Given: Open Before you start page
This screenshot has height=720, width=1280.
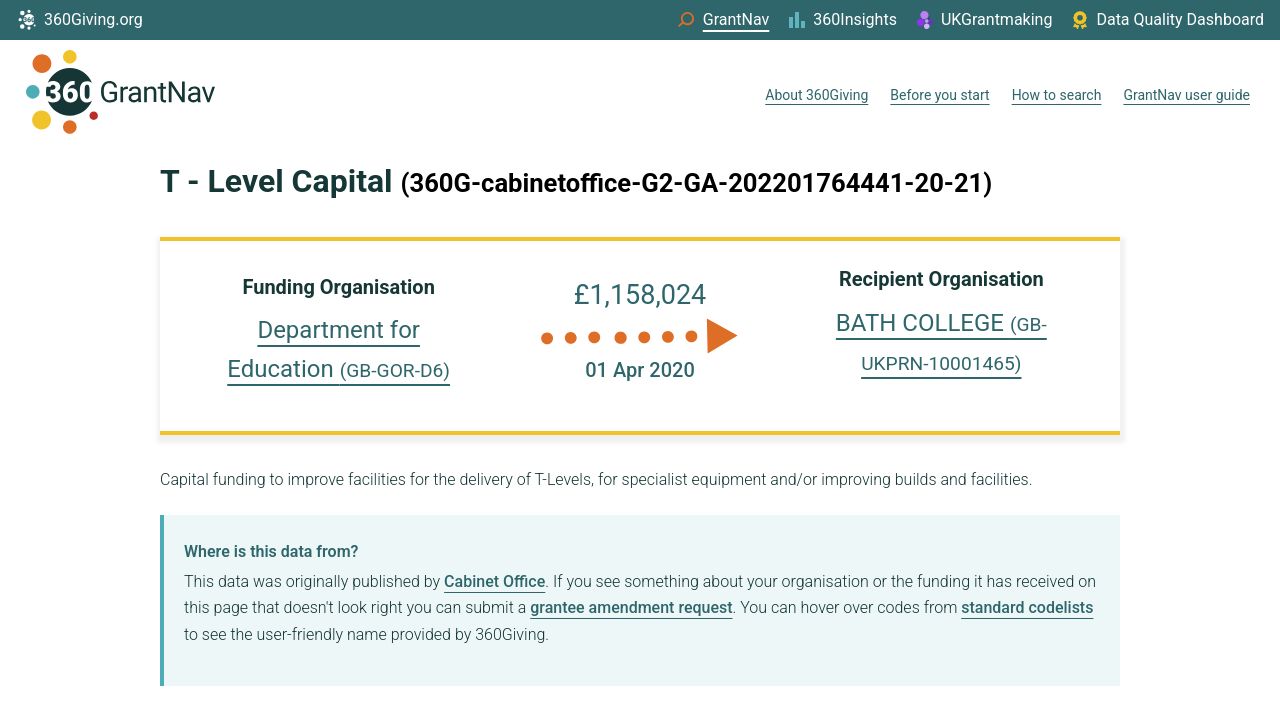Looking at the screenshot, I should pos(940,95).
